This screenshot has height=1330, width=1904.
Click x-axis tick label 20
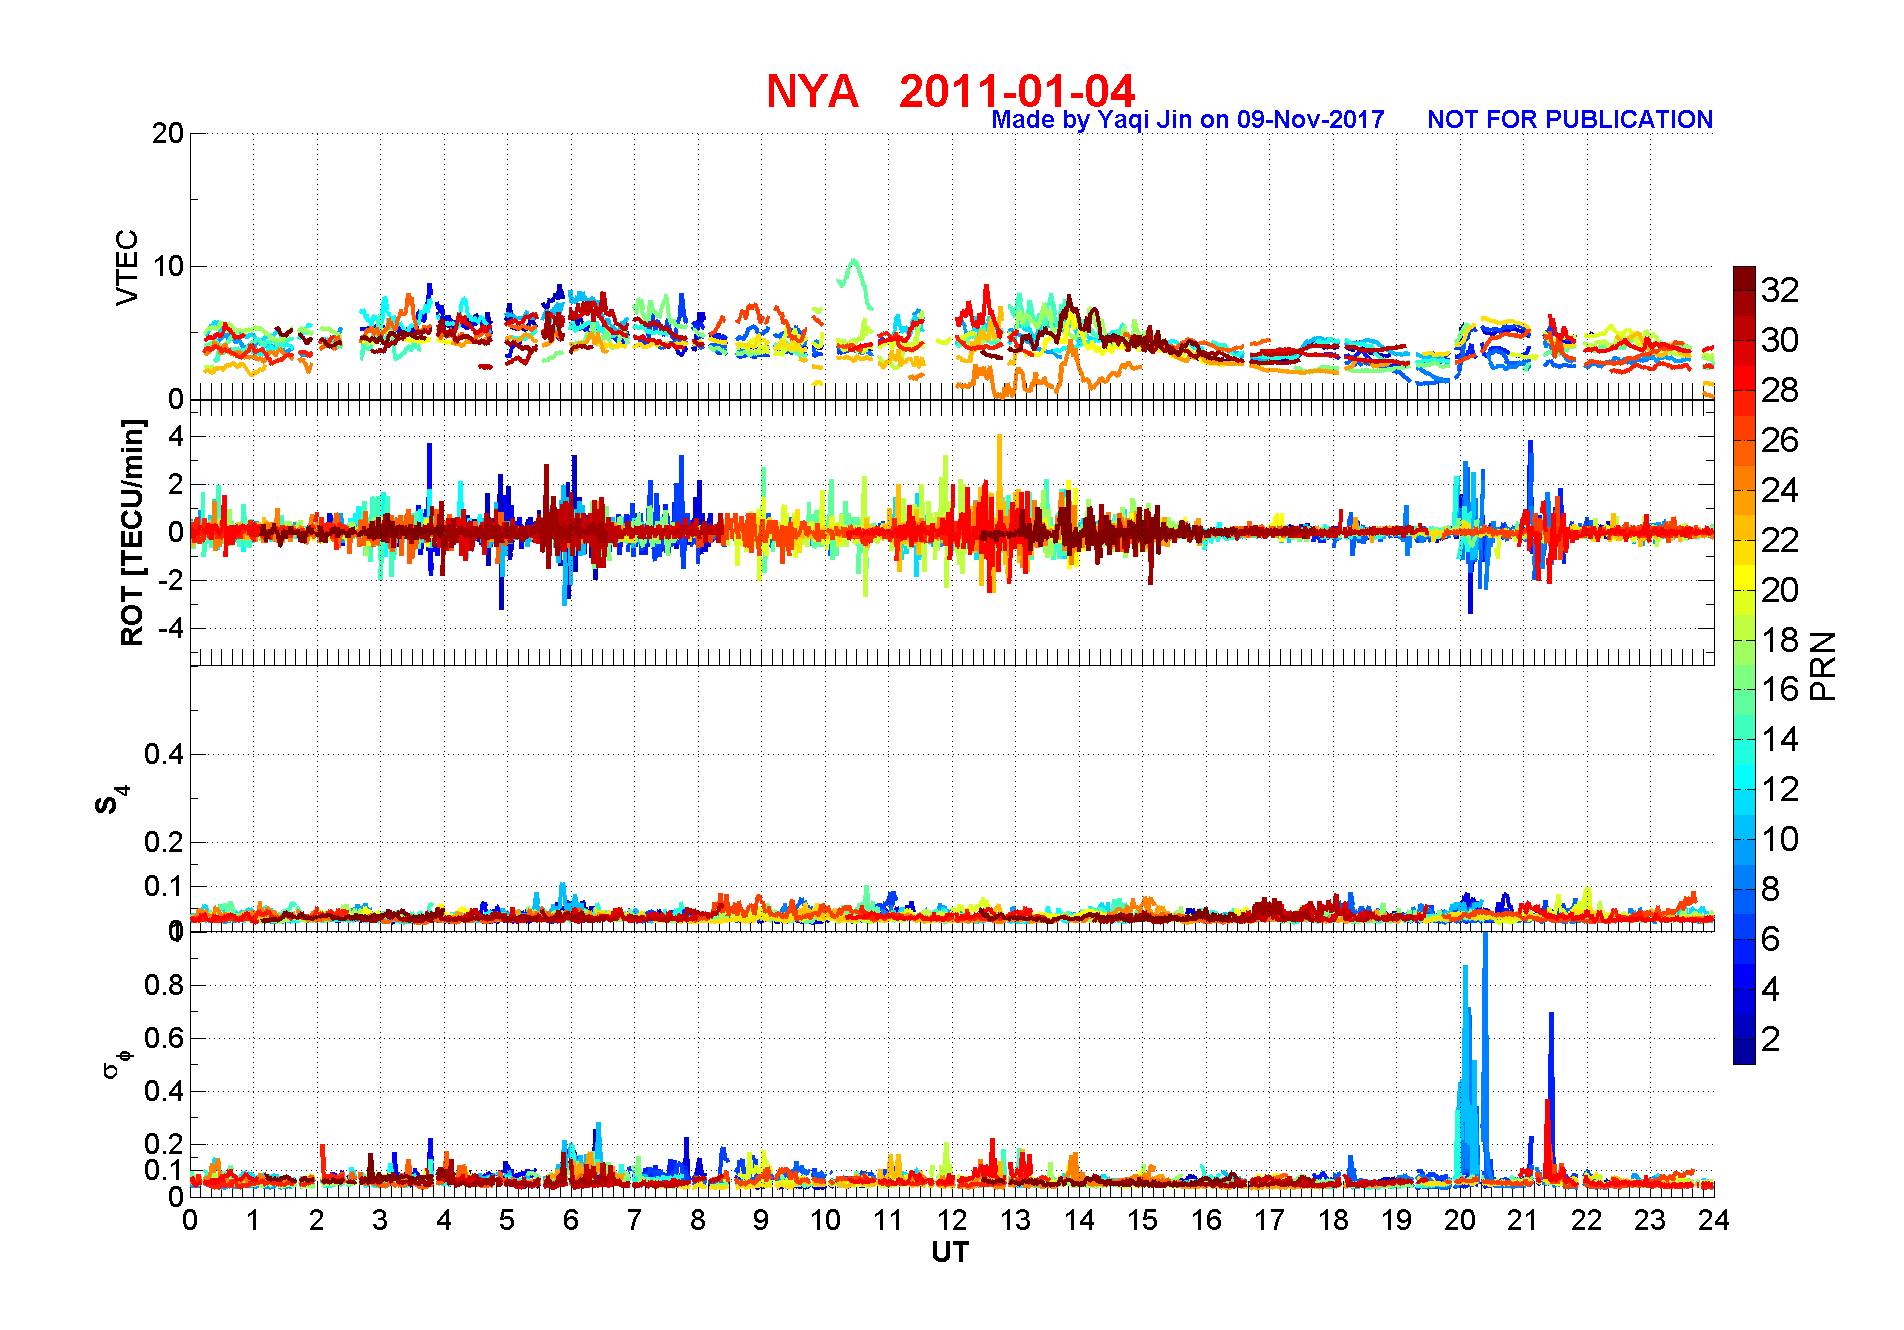[x=1459, y=1220]
